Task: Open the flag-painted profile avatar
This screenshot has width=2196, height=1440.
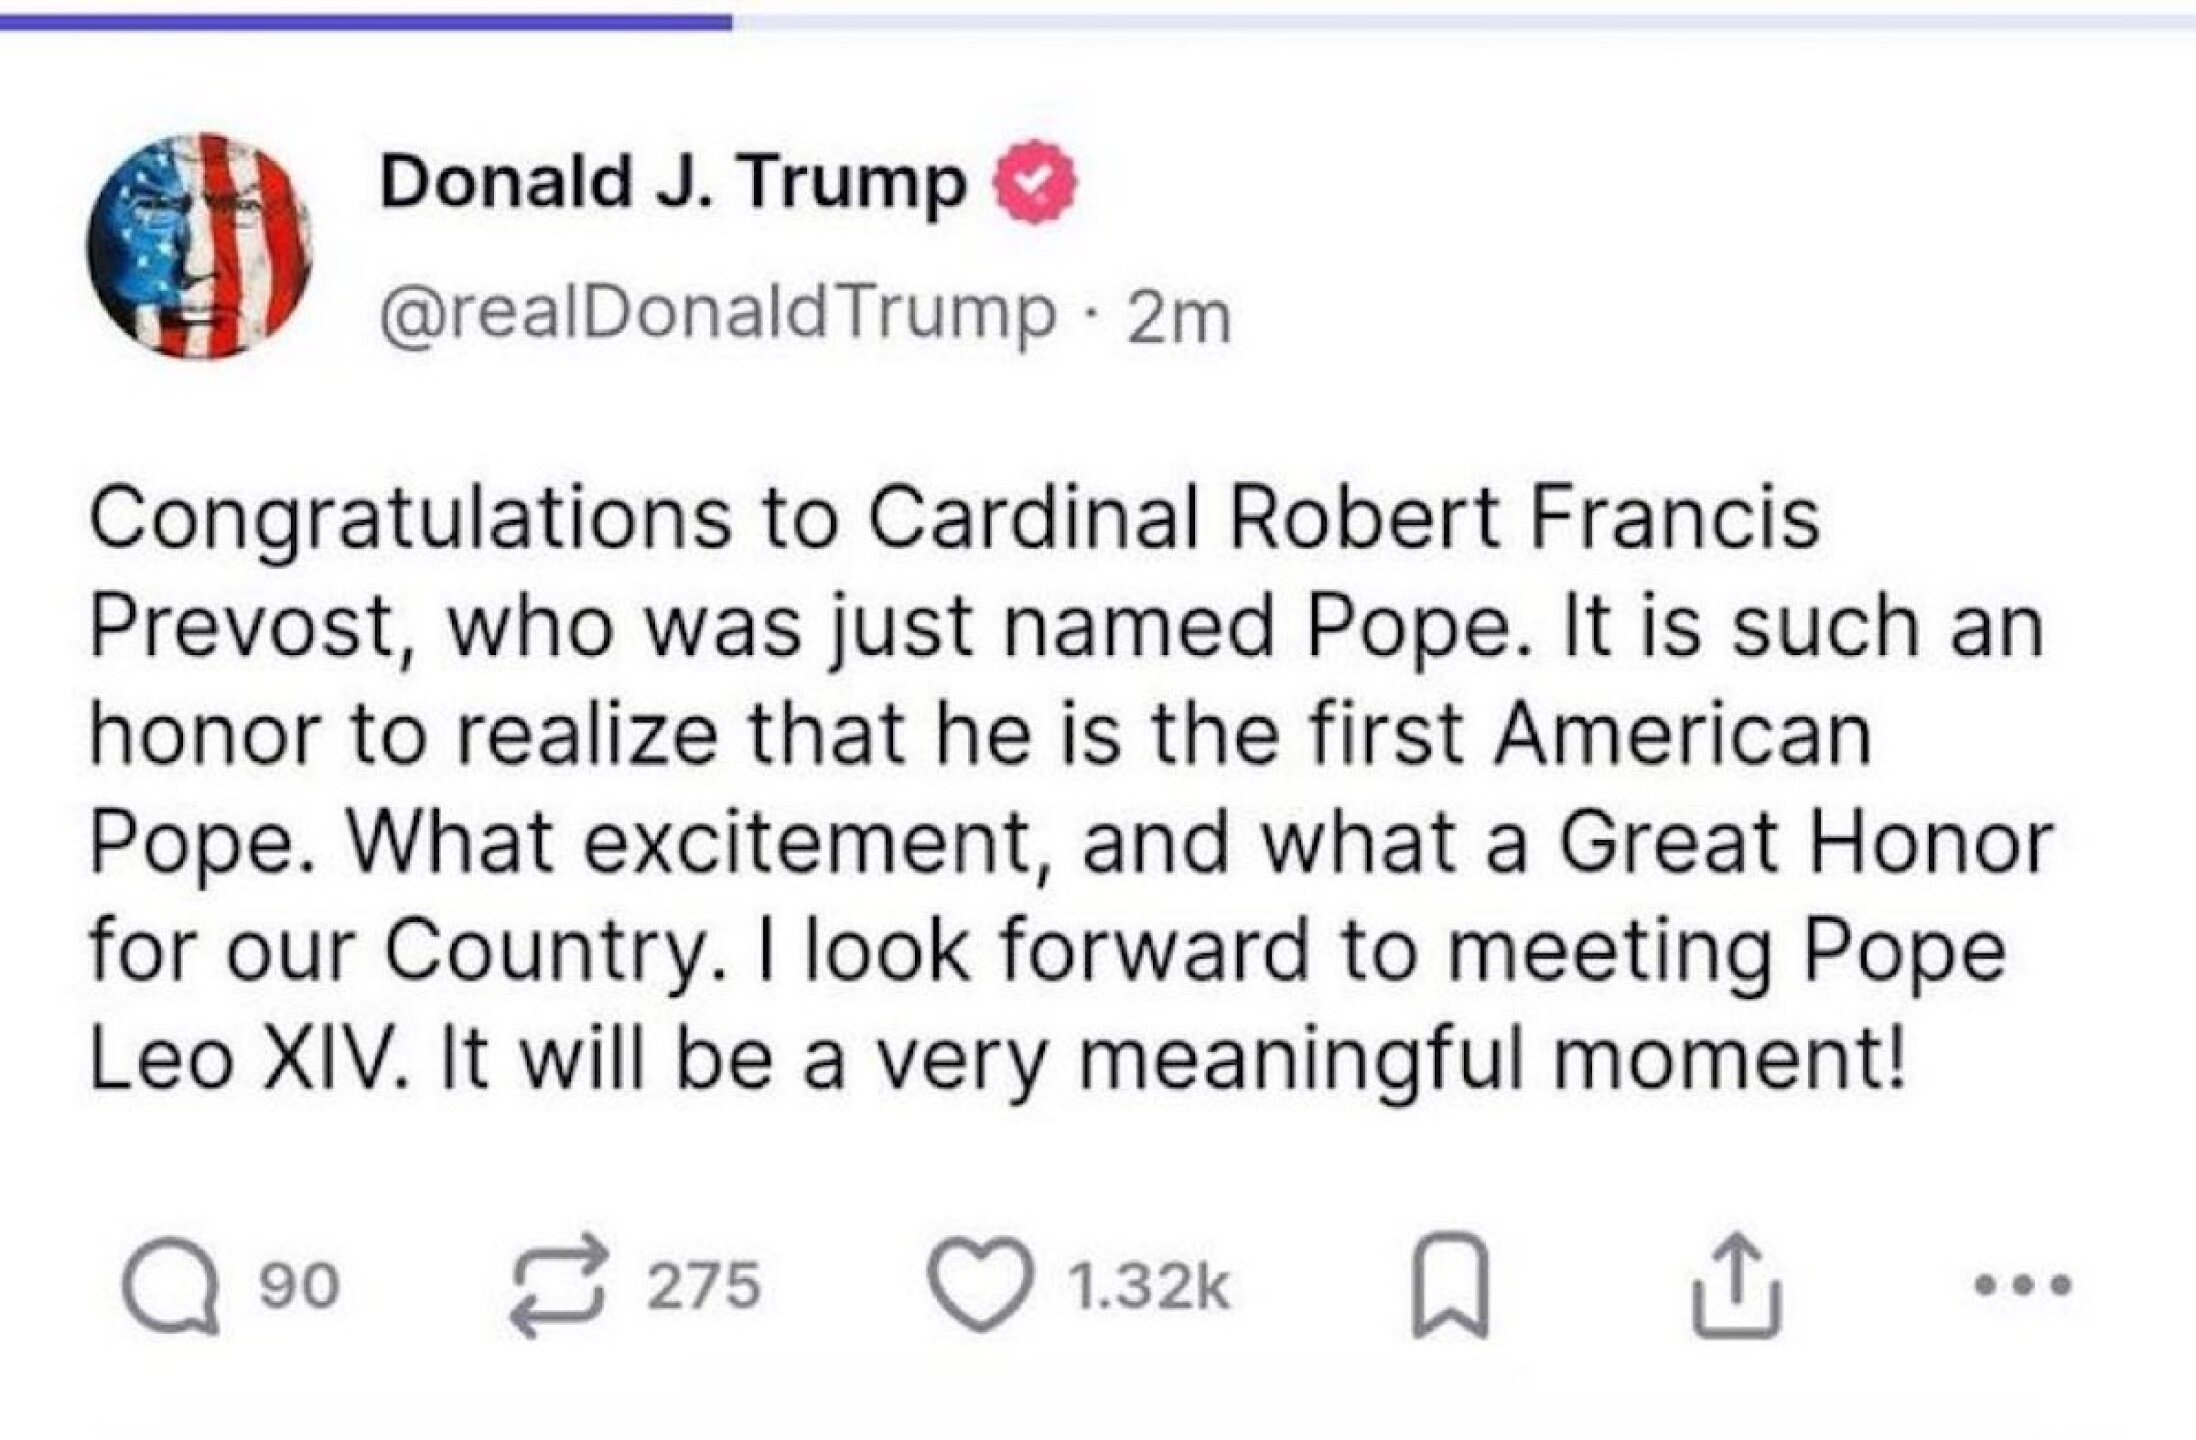Action: point(200,246)
